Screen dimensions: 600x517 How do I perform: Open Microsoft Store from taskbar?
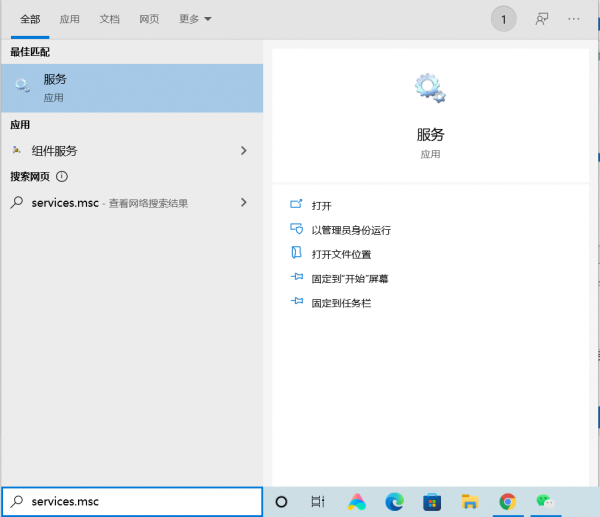[432, 502]
